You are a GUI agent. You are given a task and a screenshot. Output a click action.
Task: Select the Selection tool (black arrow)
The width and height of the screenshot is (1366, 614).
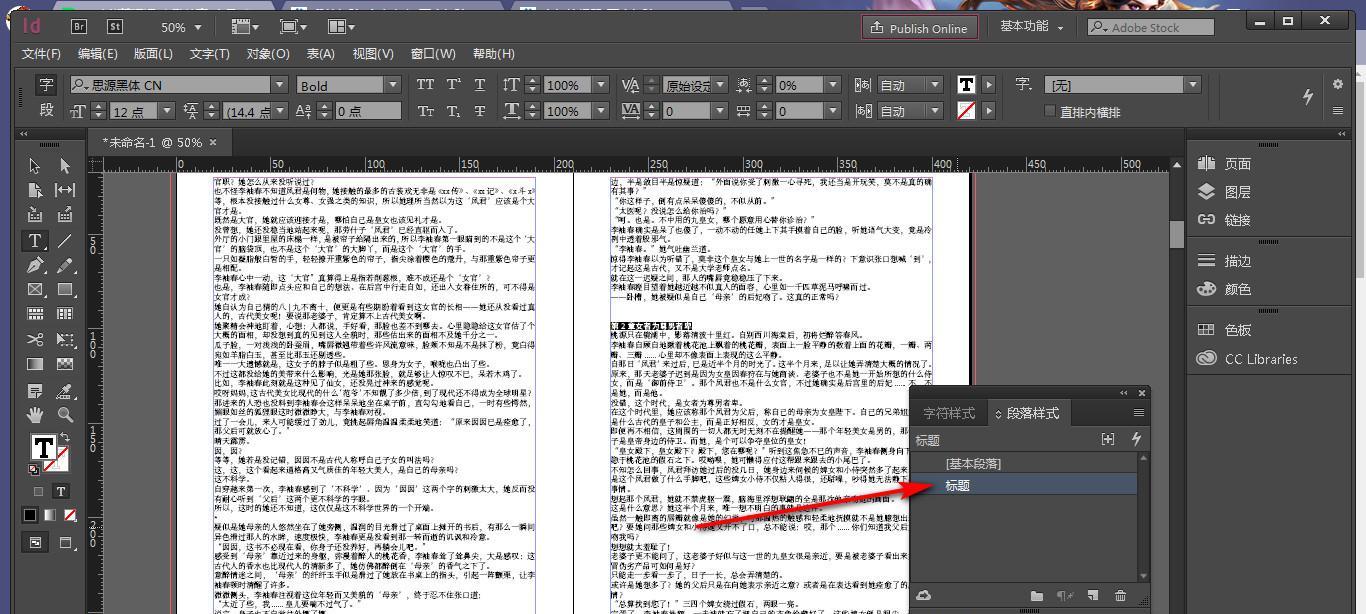(x=35, y=166)
